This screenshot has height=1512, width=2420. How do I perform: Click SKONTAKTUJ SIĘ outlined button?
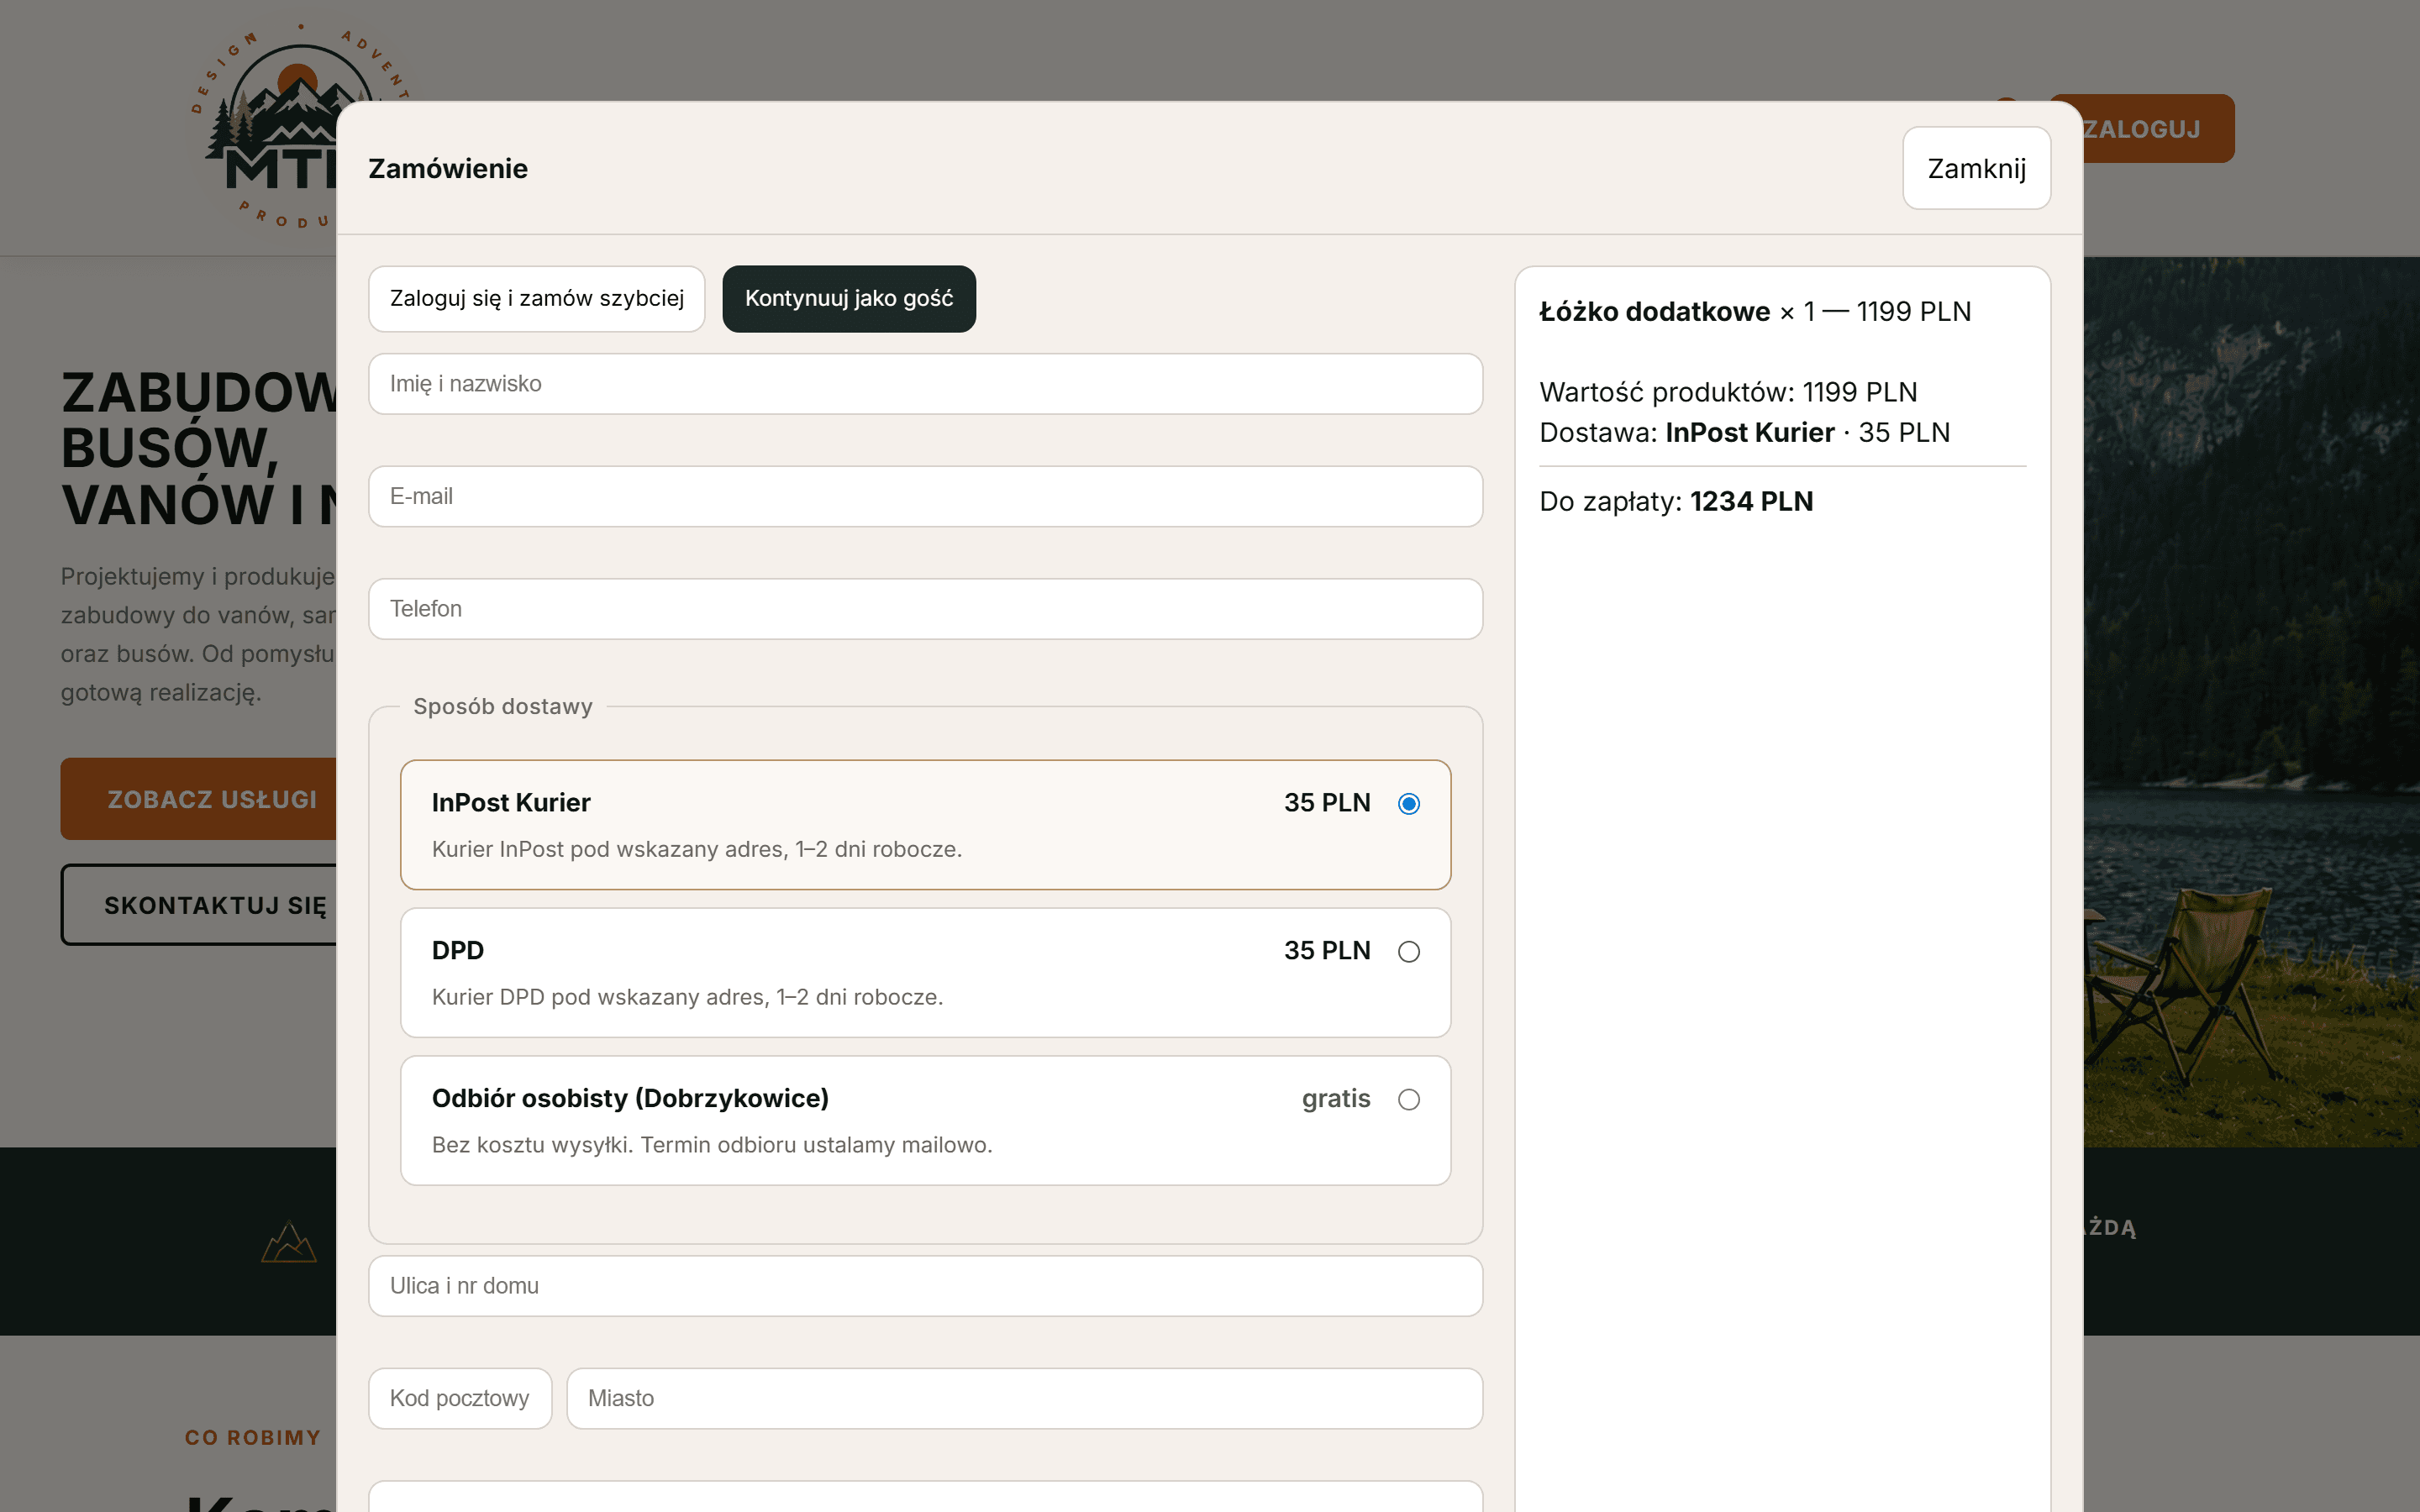199,905
